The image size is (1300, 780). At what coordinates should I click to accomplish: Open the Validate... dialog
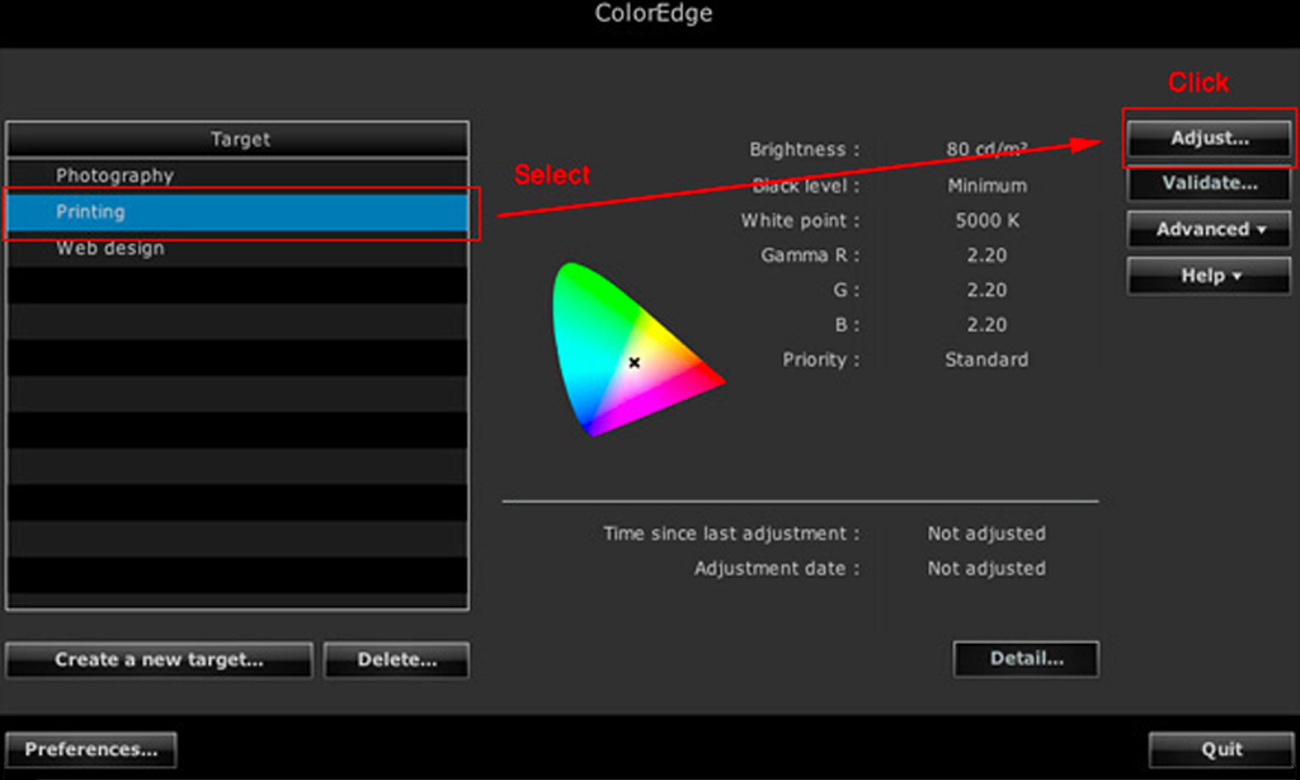(x=1209, y=183)
